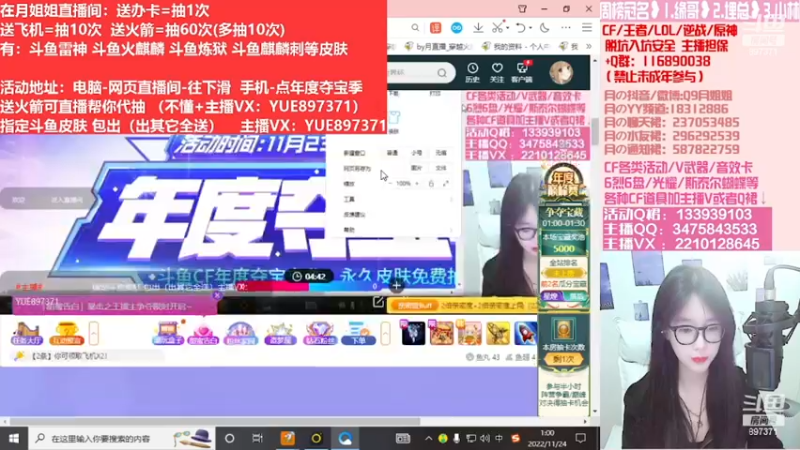Screen dimensions: 800x450
Task: Click the 年度巅峰赛 event badge
Action: tap(563, 184)
